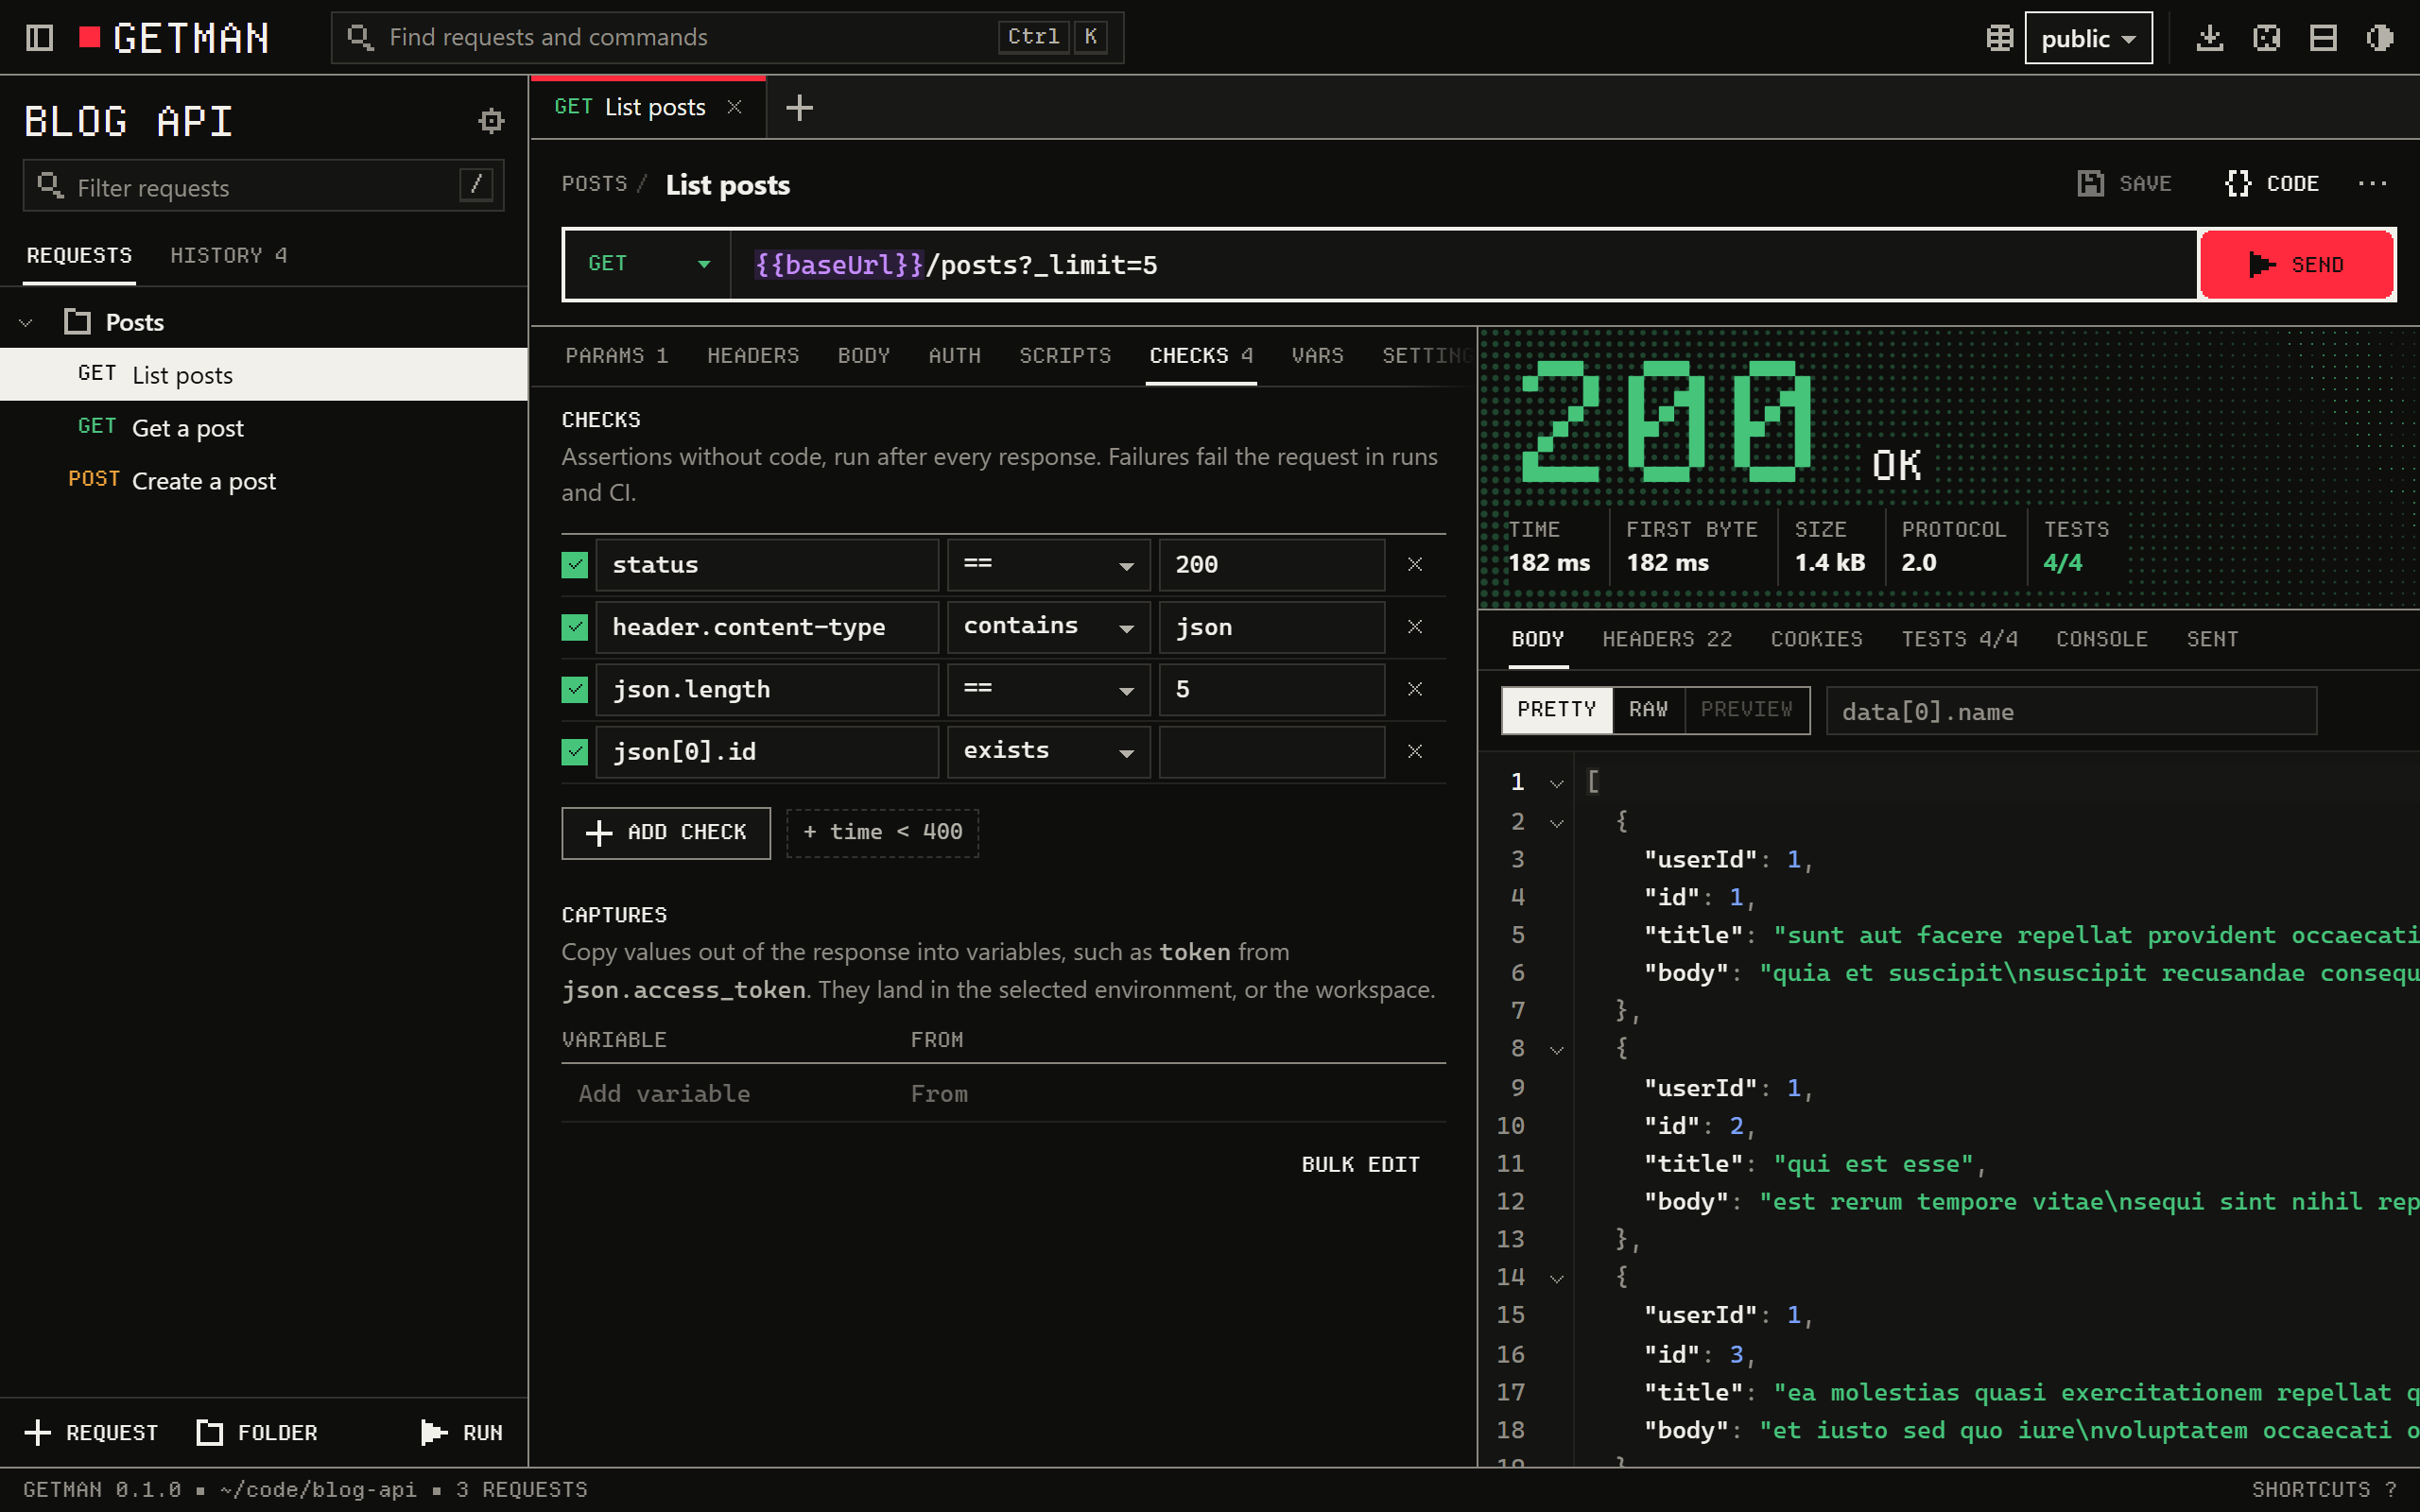Open the exists operator dropdown
The image size is (2420, 1512).
click(1048, 751)
